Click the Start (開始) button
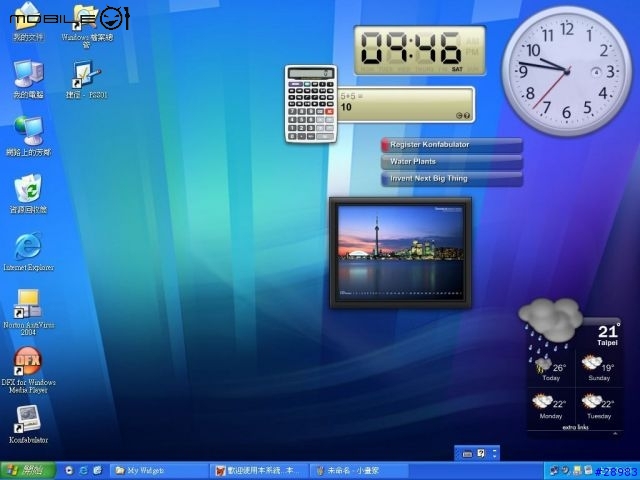 pos(28,471)
